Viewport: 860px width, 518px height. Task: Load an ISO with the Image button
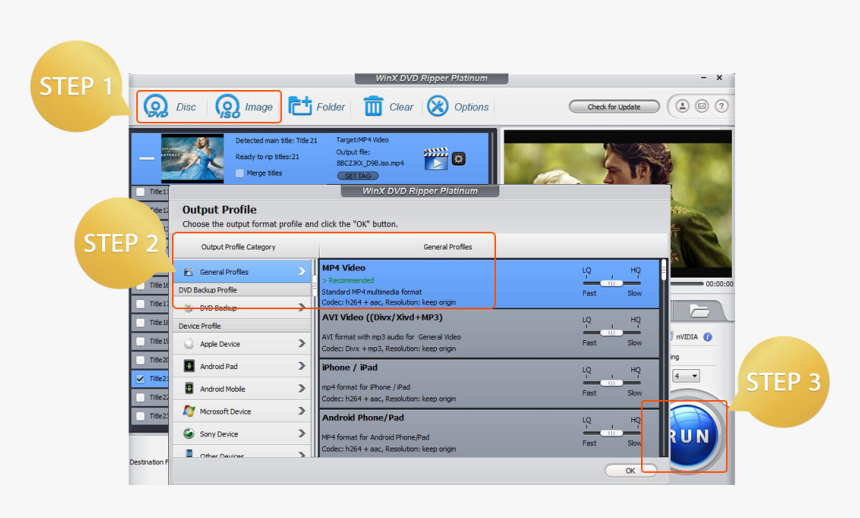click(x=244, y=106)
